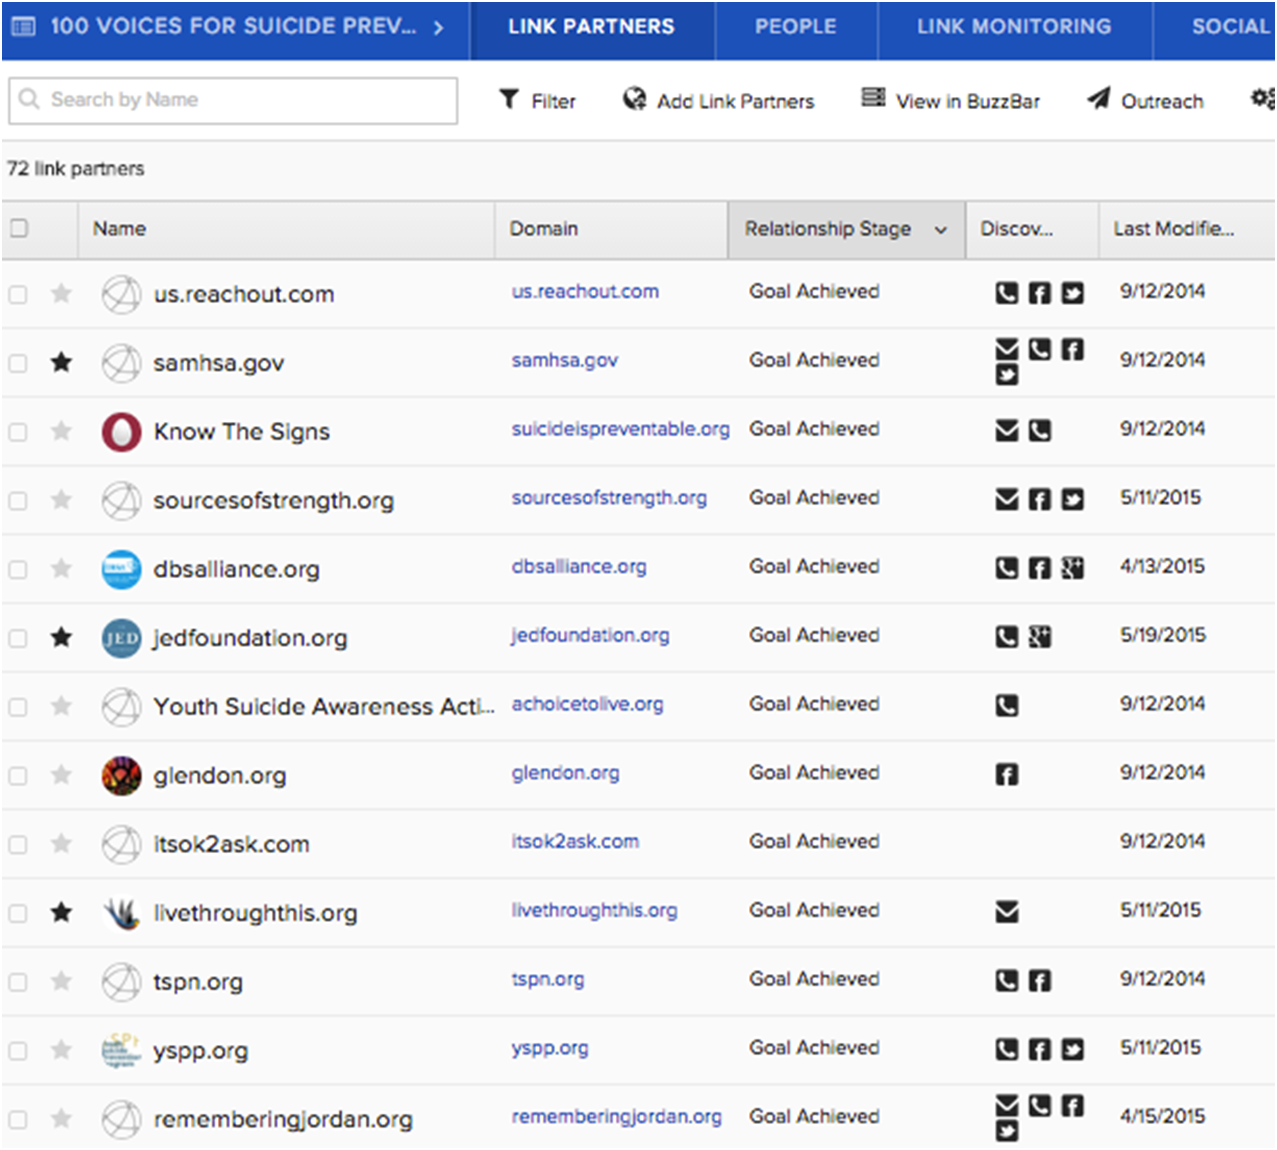Star the samhsa.gov link partner
Screen dimensions: 1277x1150
click(x=61, y=362)
